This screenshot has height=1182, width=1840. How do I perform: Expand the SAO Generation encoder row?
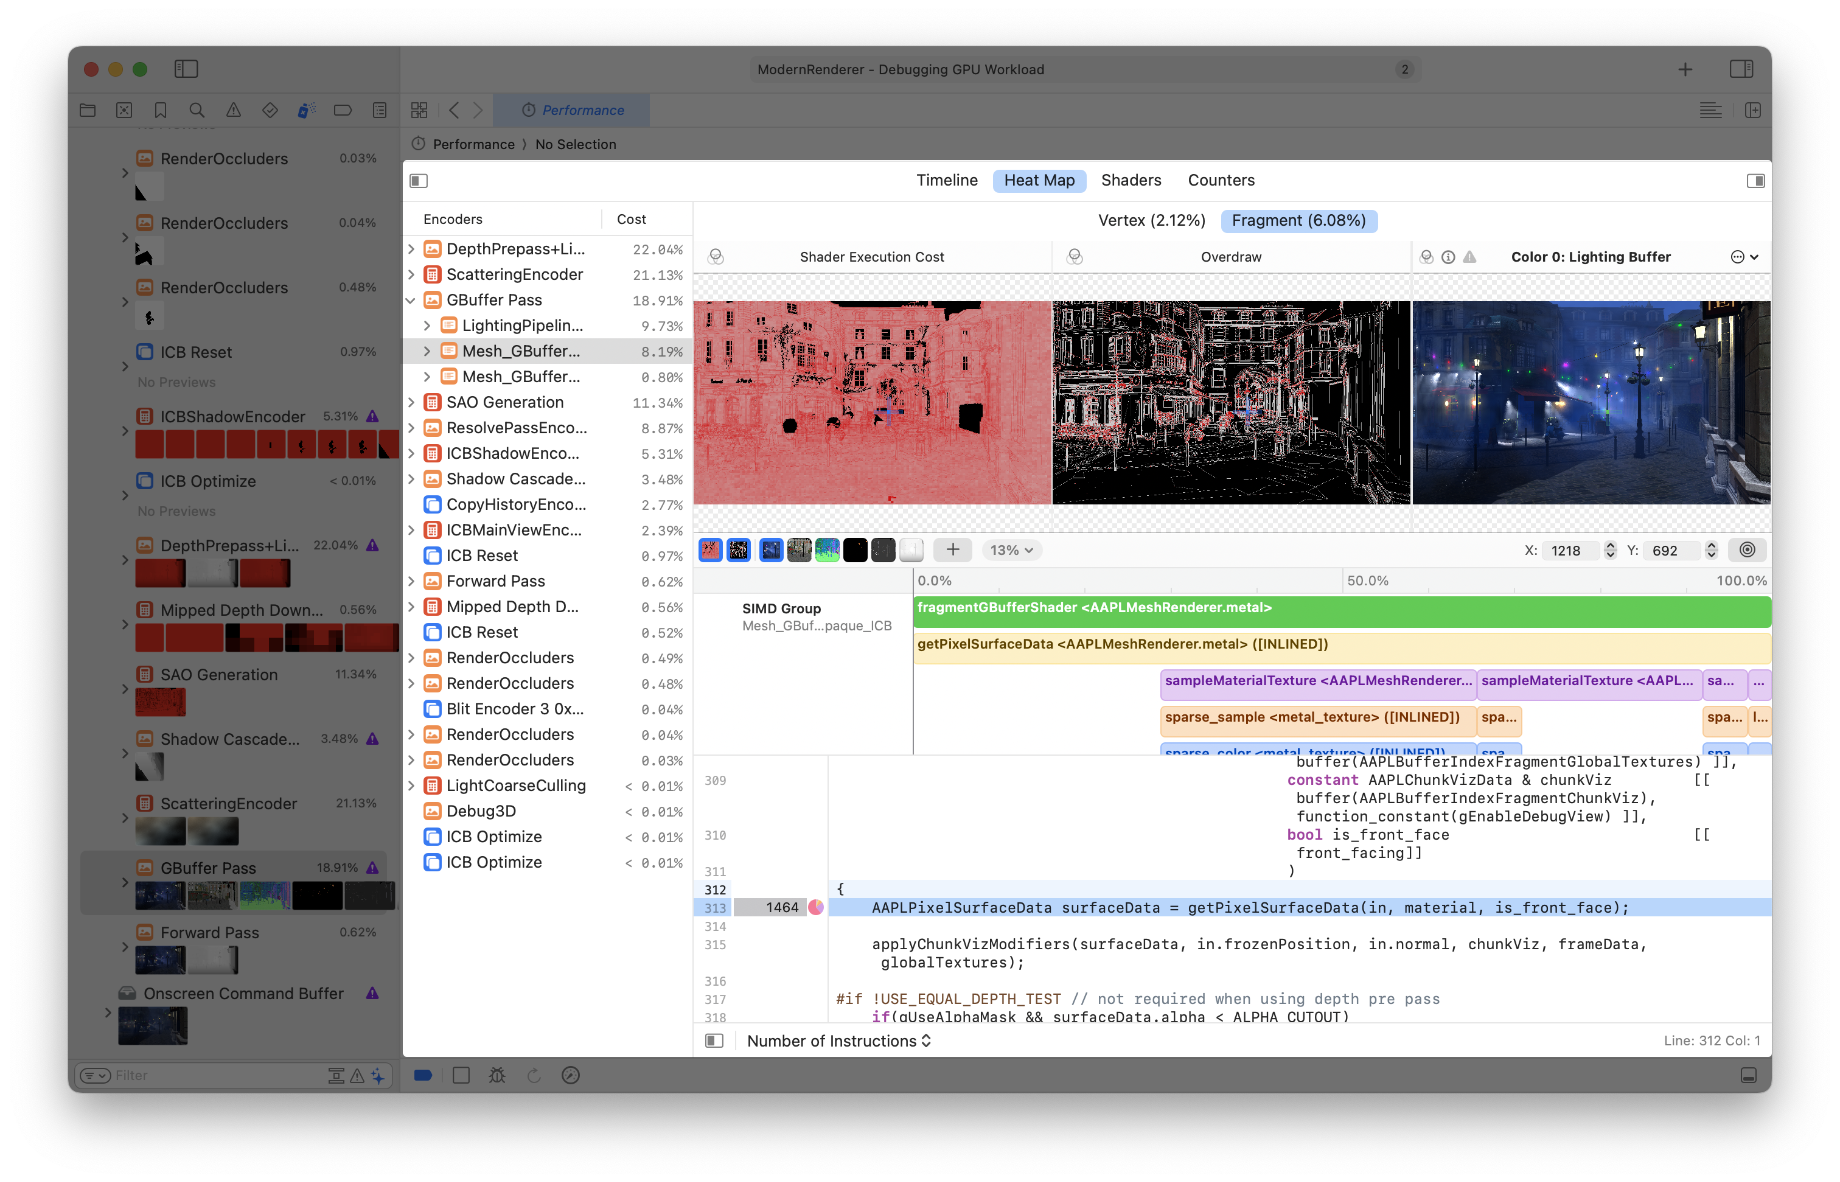[410, 402]
